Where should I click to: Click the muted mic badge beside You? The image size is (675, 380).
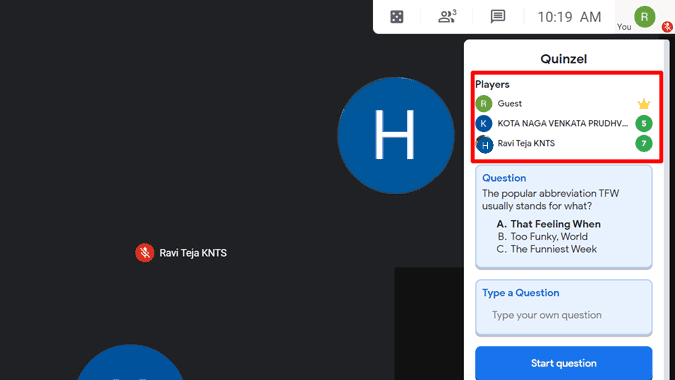point(667,27)
